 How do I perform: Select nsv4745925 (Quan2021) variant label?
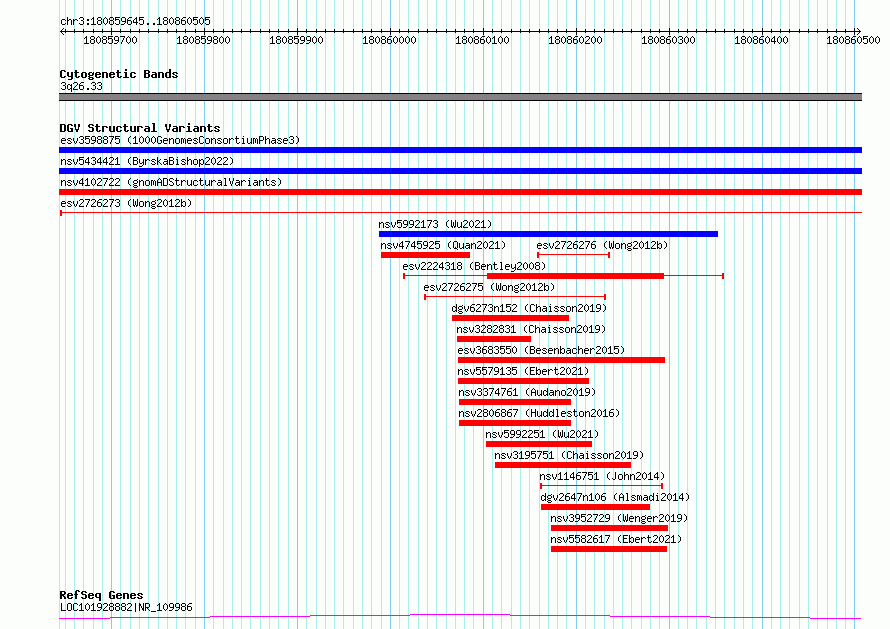[443, 245]
